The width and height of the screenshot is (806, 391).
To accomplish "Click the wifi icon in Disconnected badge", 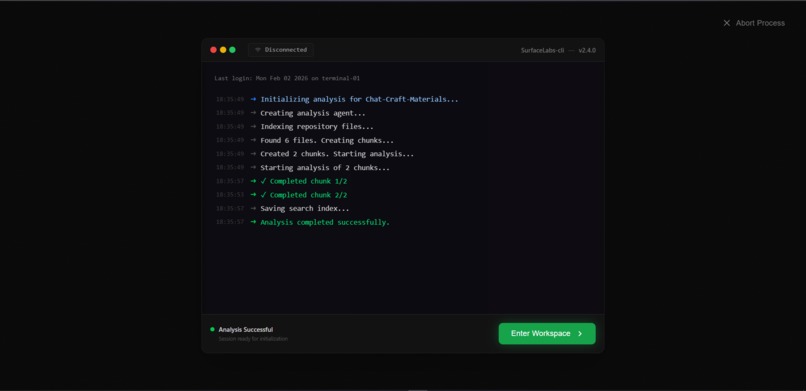I will (258, 50).
